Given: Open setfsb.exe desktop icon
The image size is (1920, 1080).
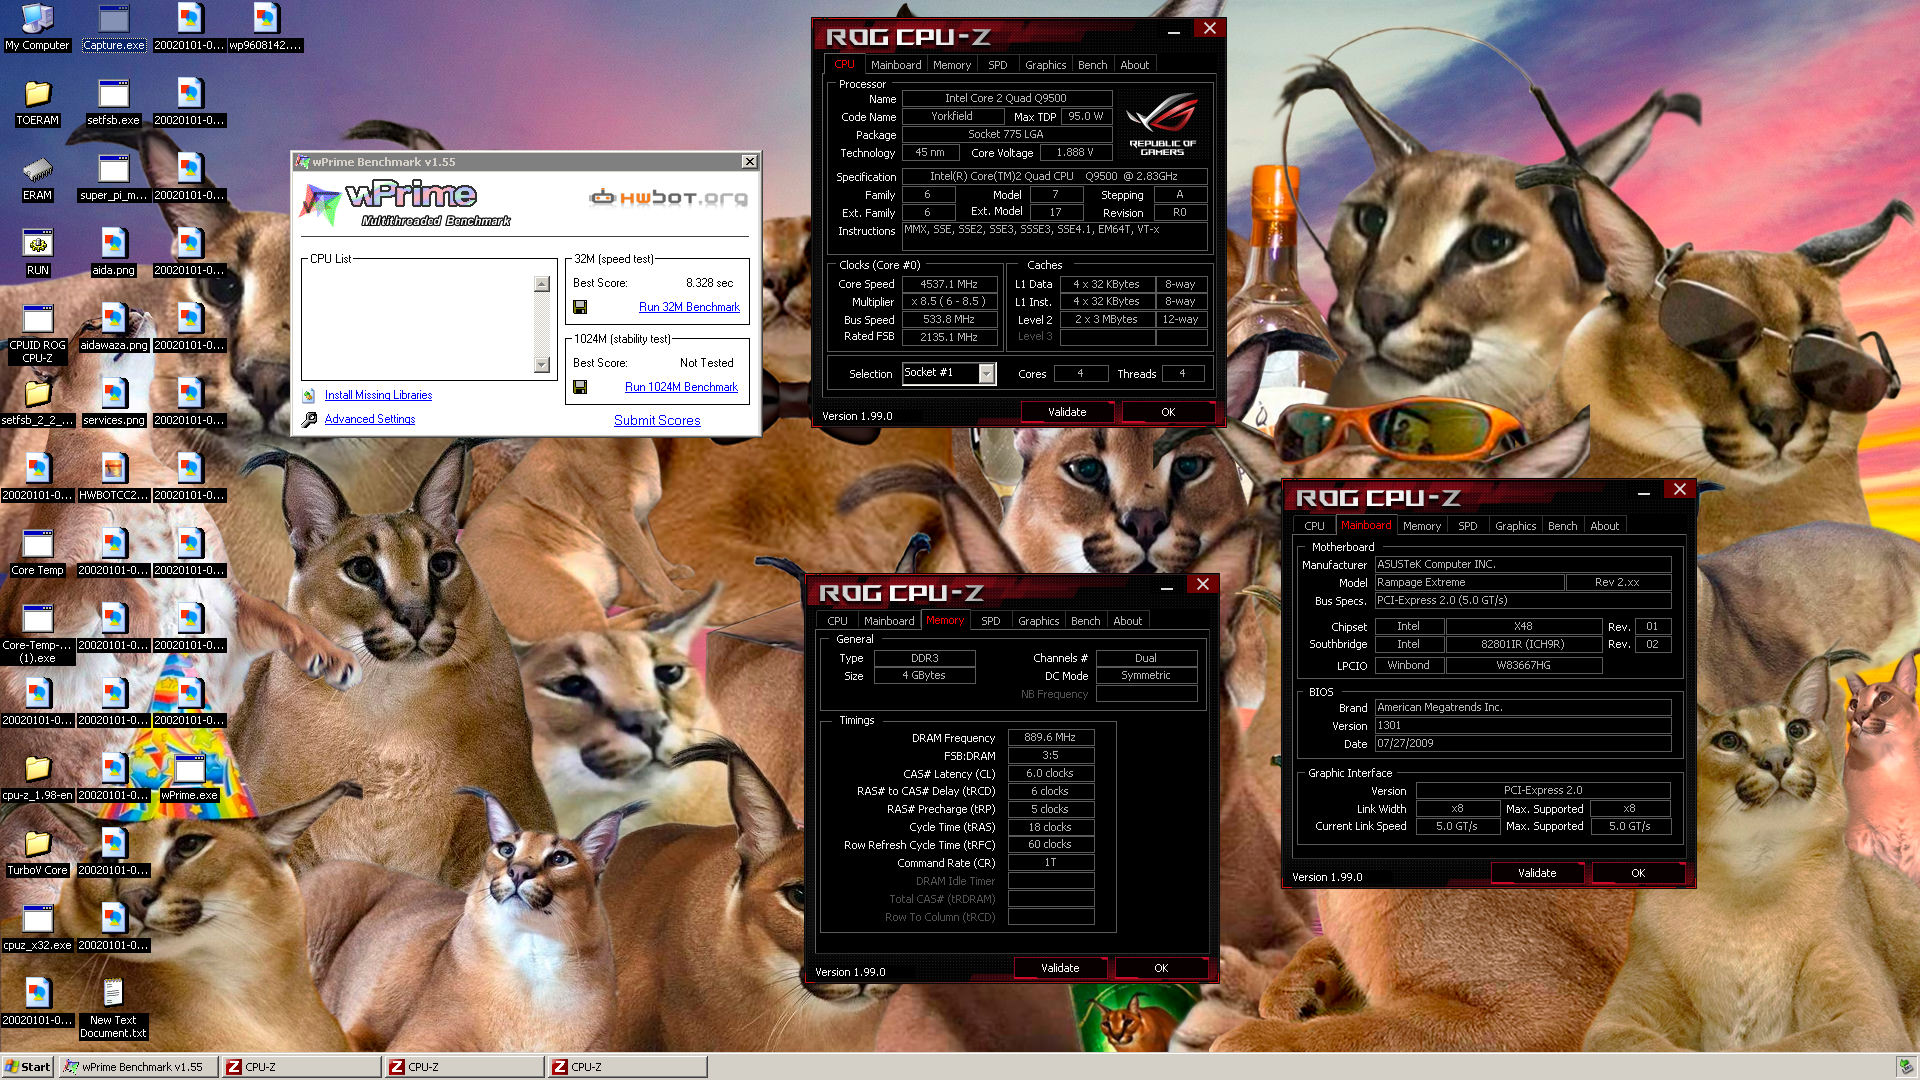Looking at the screenshot, I should (x=113, y=102).
